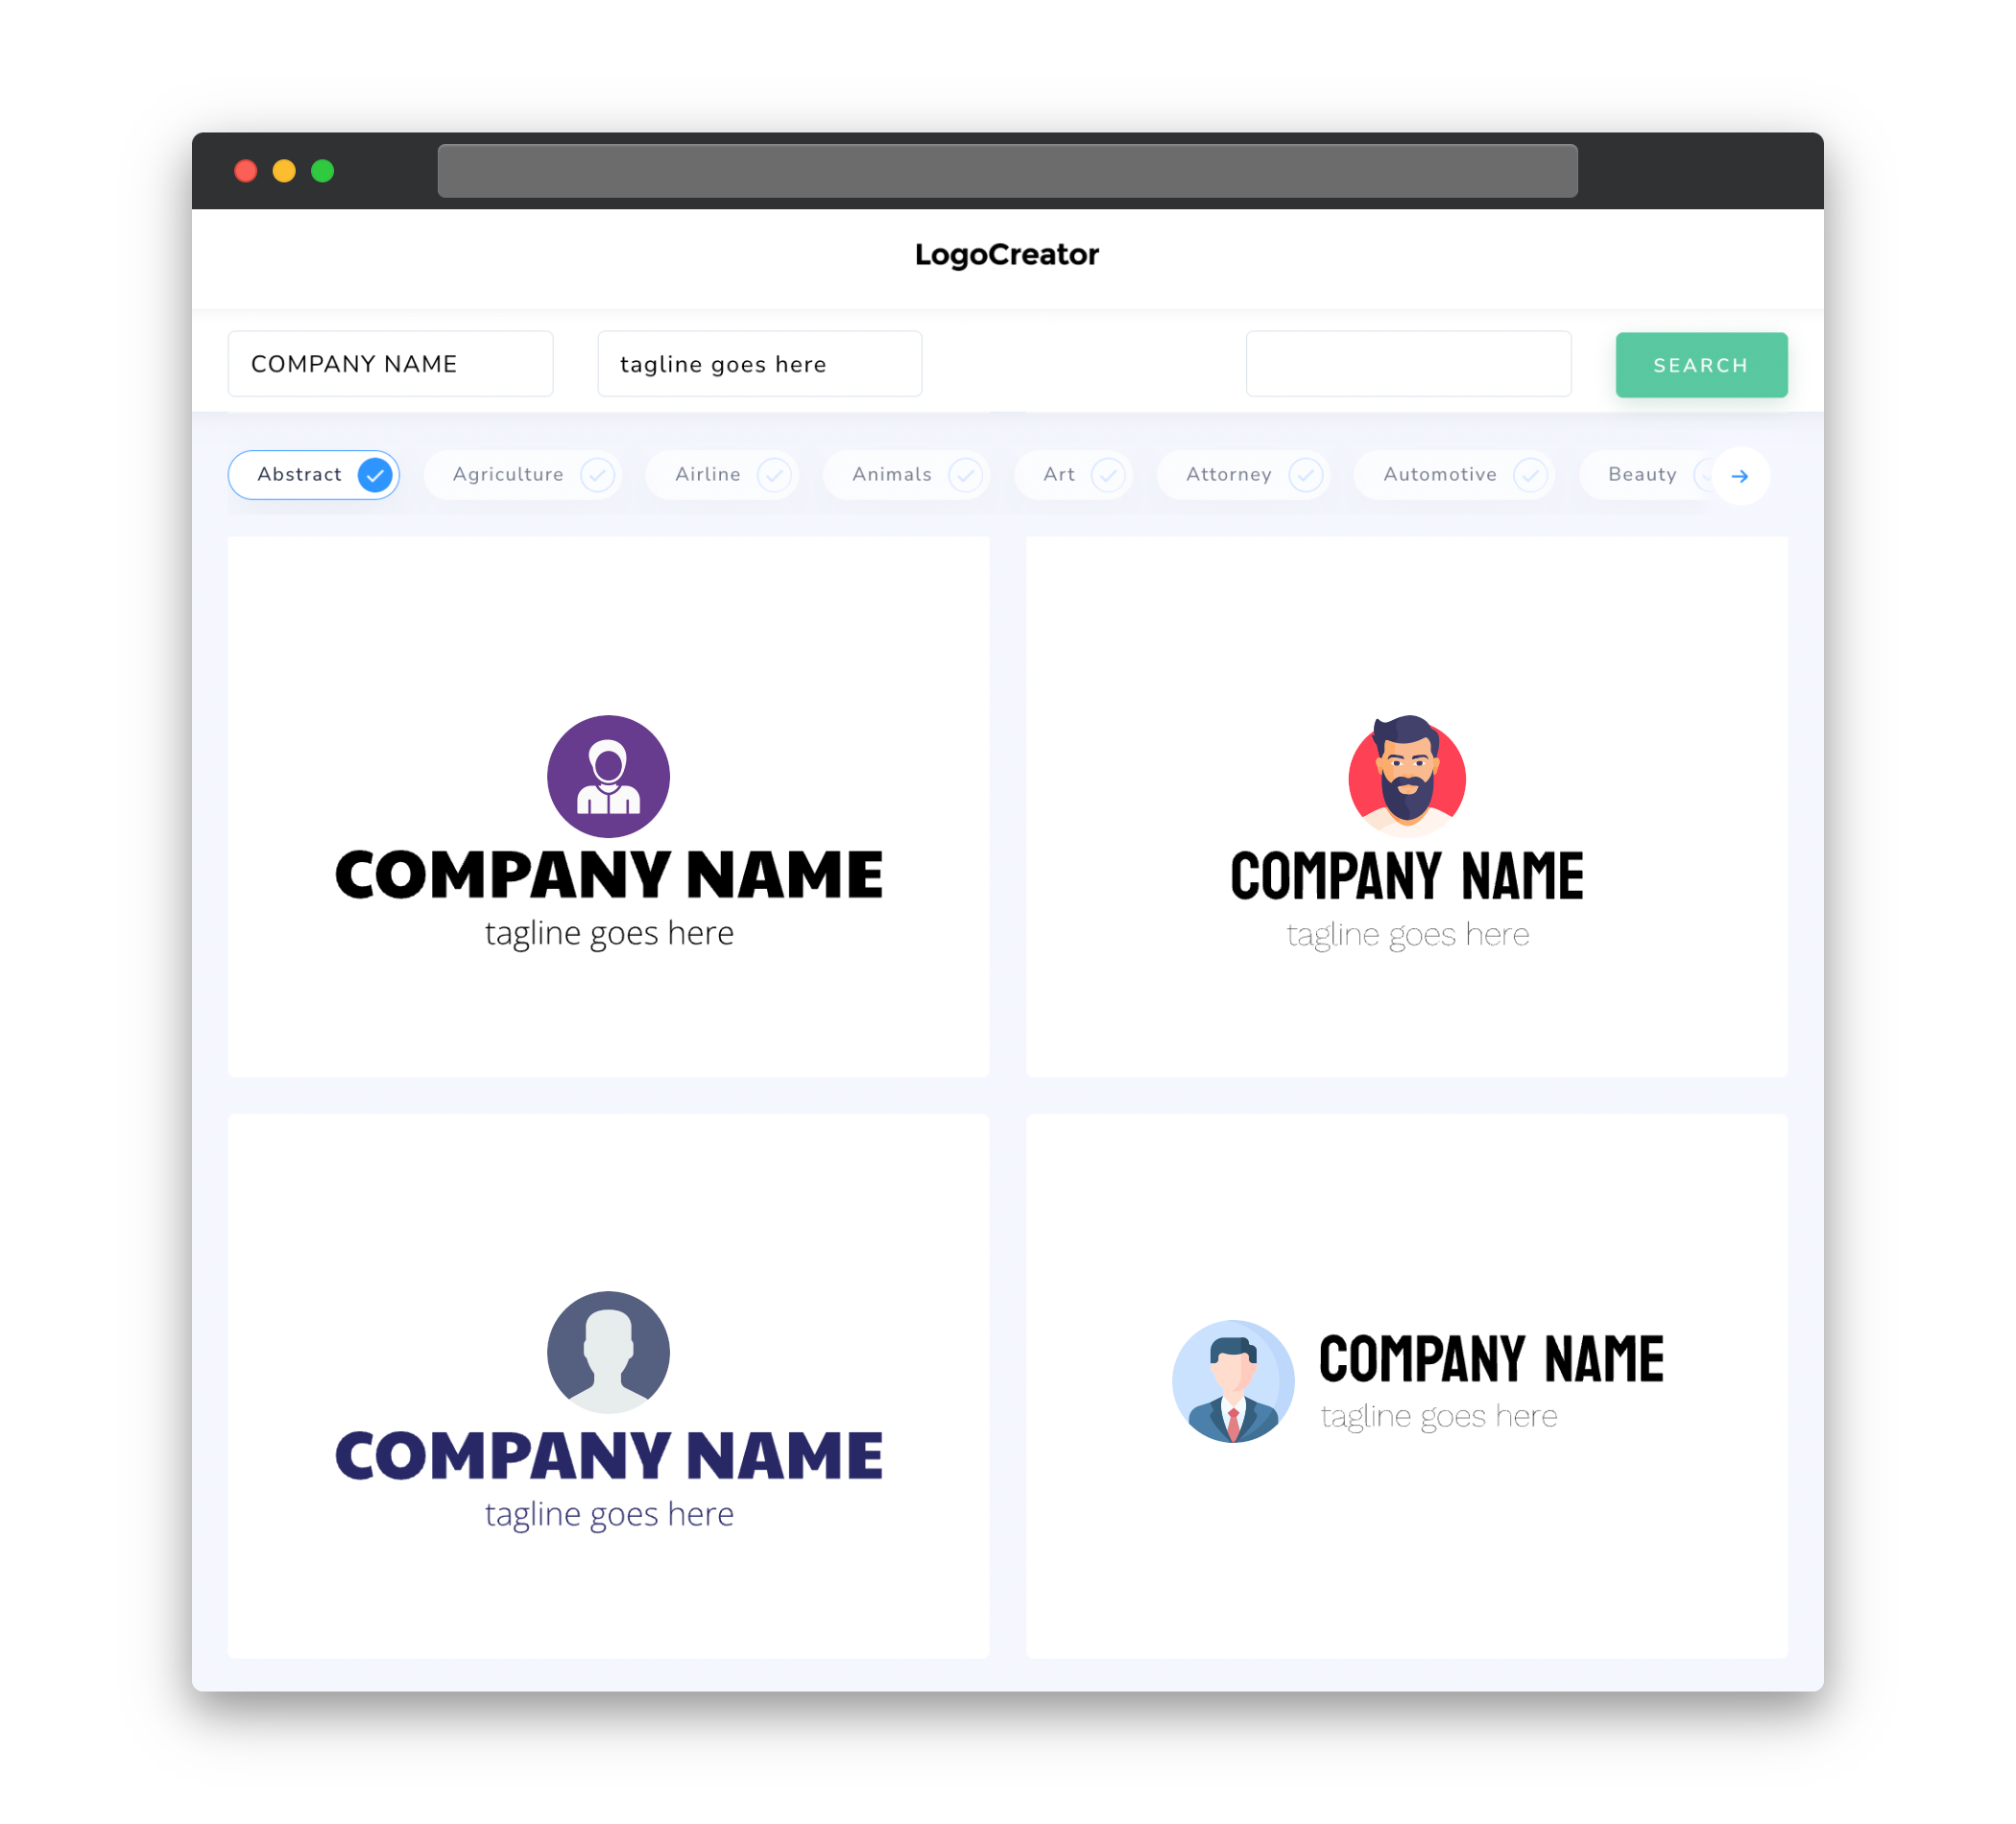Screen dimensions: 2016x1824
Task: Select the Animals menu category tab
Action: (x=913, y=474)
